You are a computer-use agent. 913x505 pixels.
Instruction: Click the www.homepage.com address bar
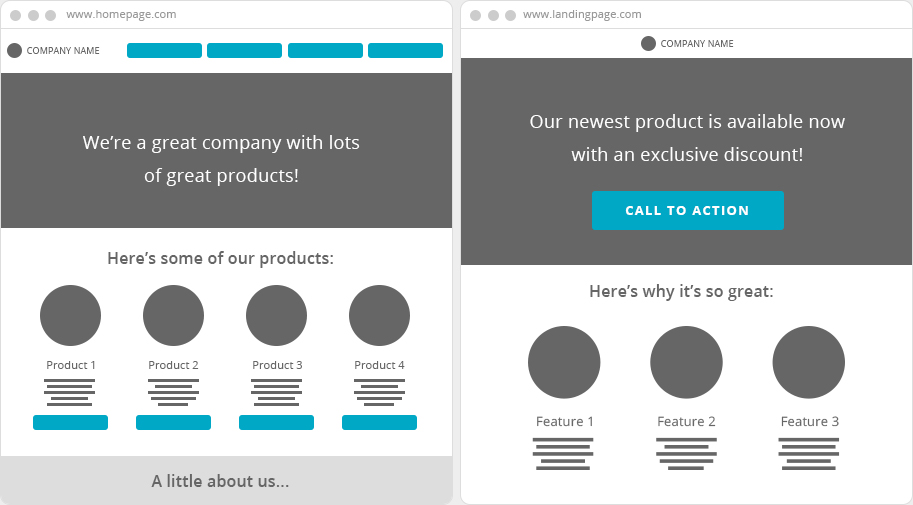(x=121, y=15)
